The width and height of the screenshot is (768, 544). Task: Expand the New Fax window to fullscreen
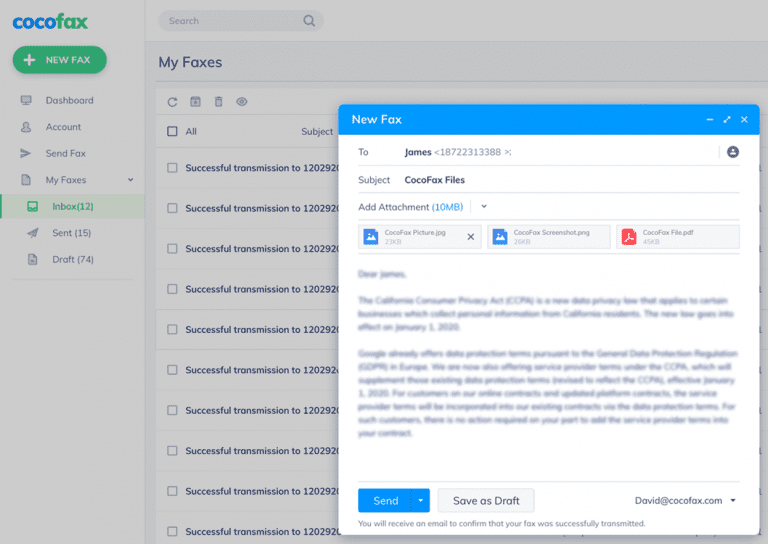coord(727,119)
